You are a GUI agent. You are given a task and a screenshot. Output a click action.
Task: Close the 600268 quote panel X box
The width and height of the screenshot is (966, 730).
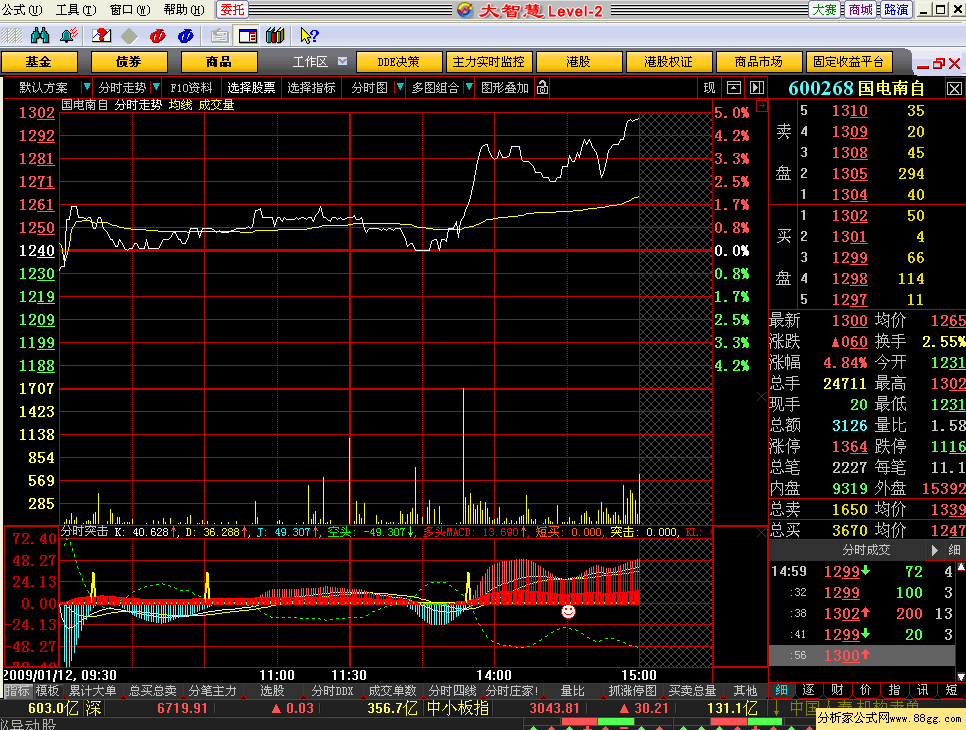954,89
